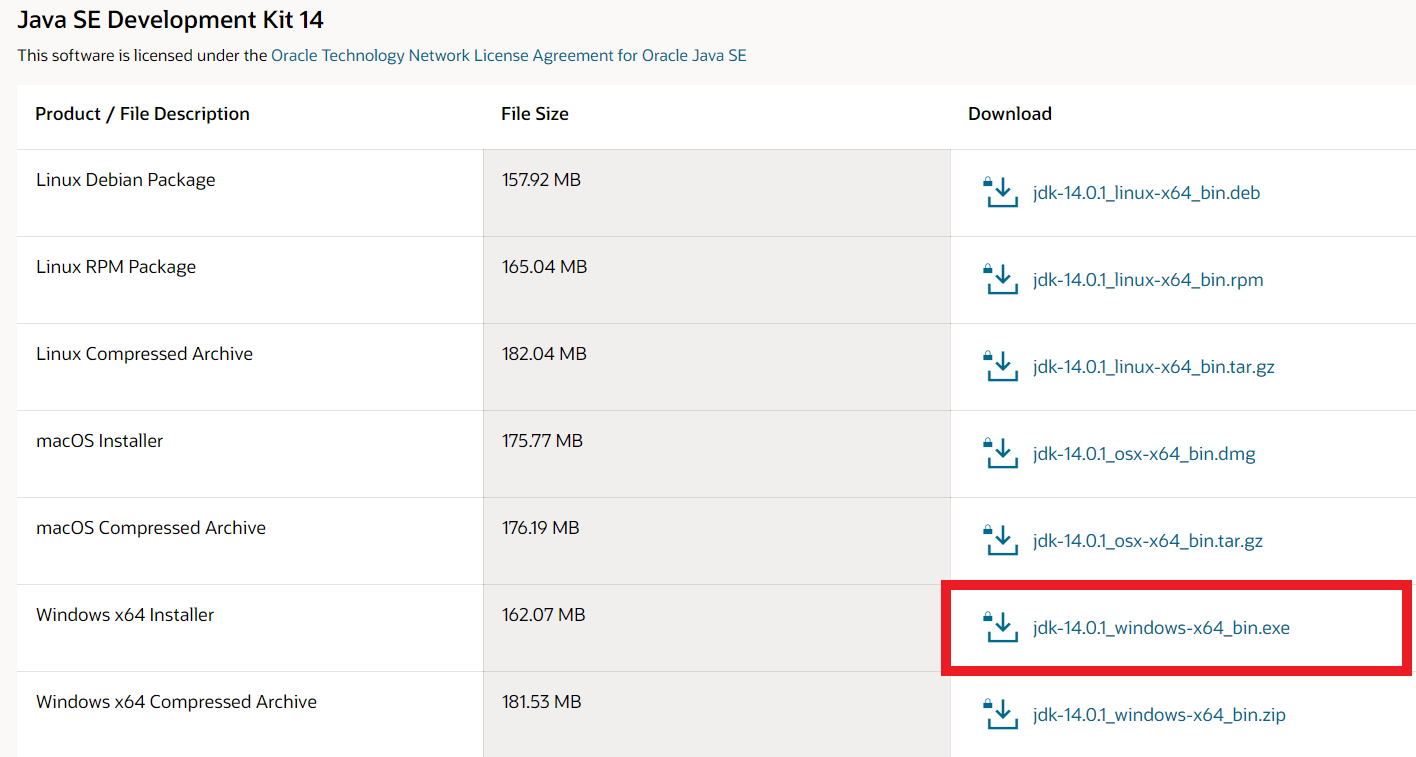The width and height of the screenshot is (1416, 757).
Task: Download jdk-14.0.1_windows-x64_bin.exe link
Action: click(x=1161, y=628)
